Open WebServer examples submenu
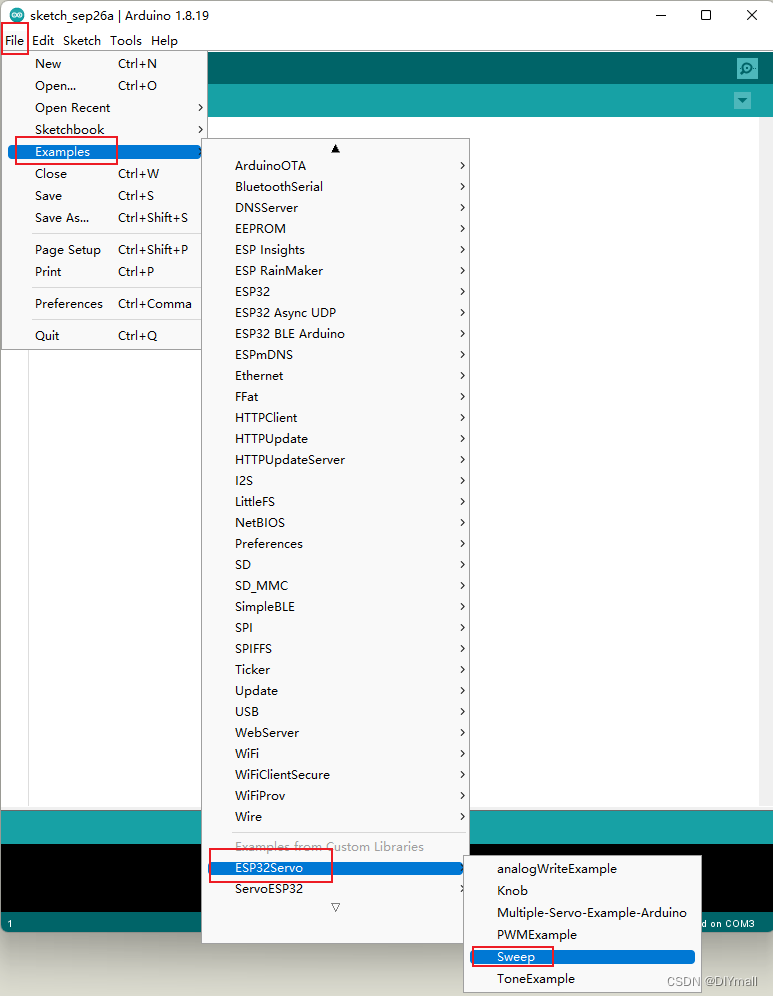This screenshot has height=996, width=773. tap(336, 732)
